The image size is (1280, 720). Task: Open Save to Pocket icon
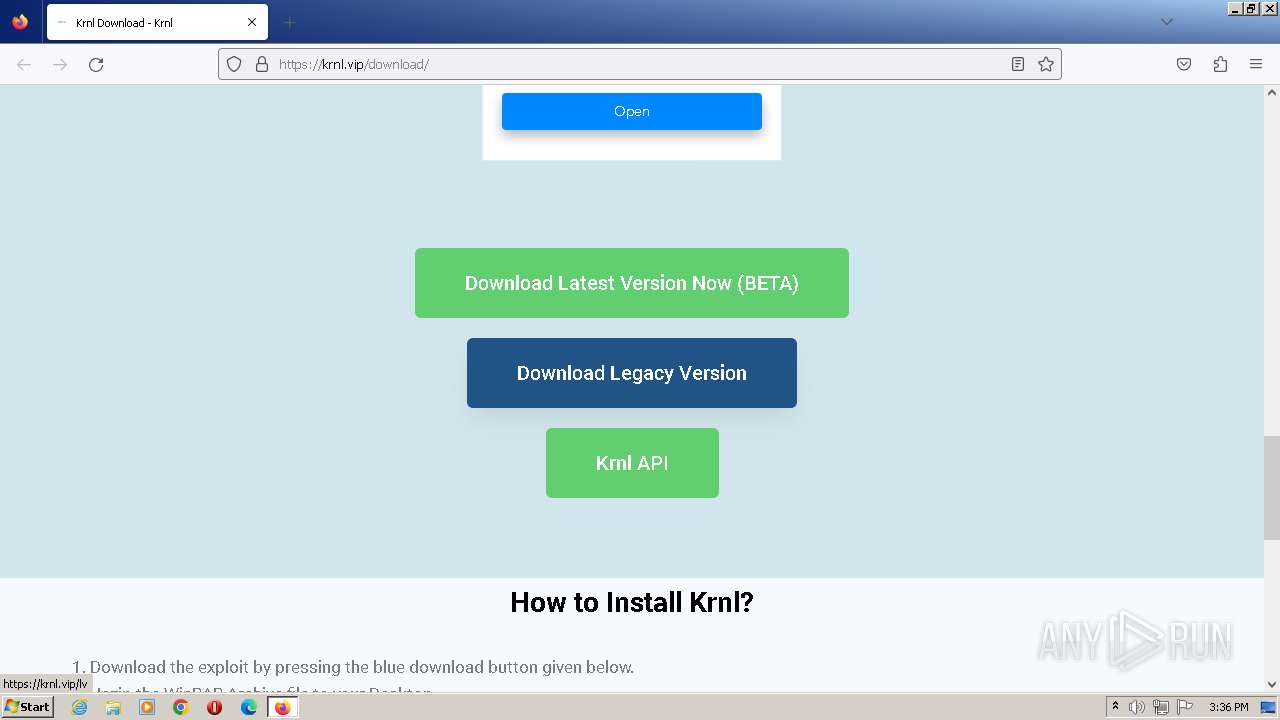point(1184,64)
